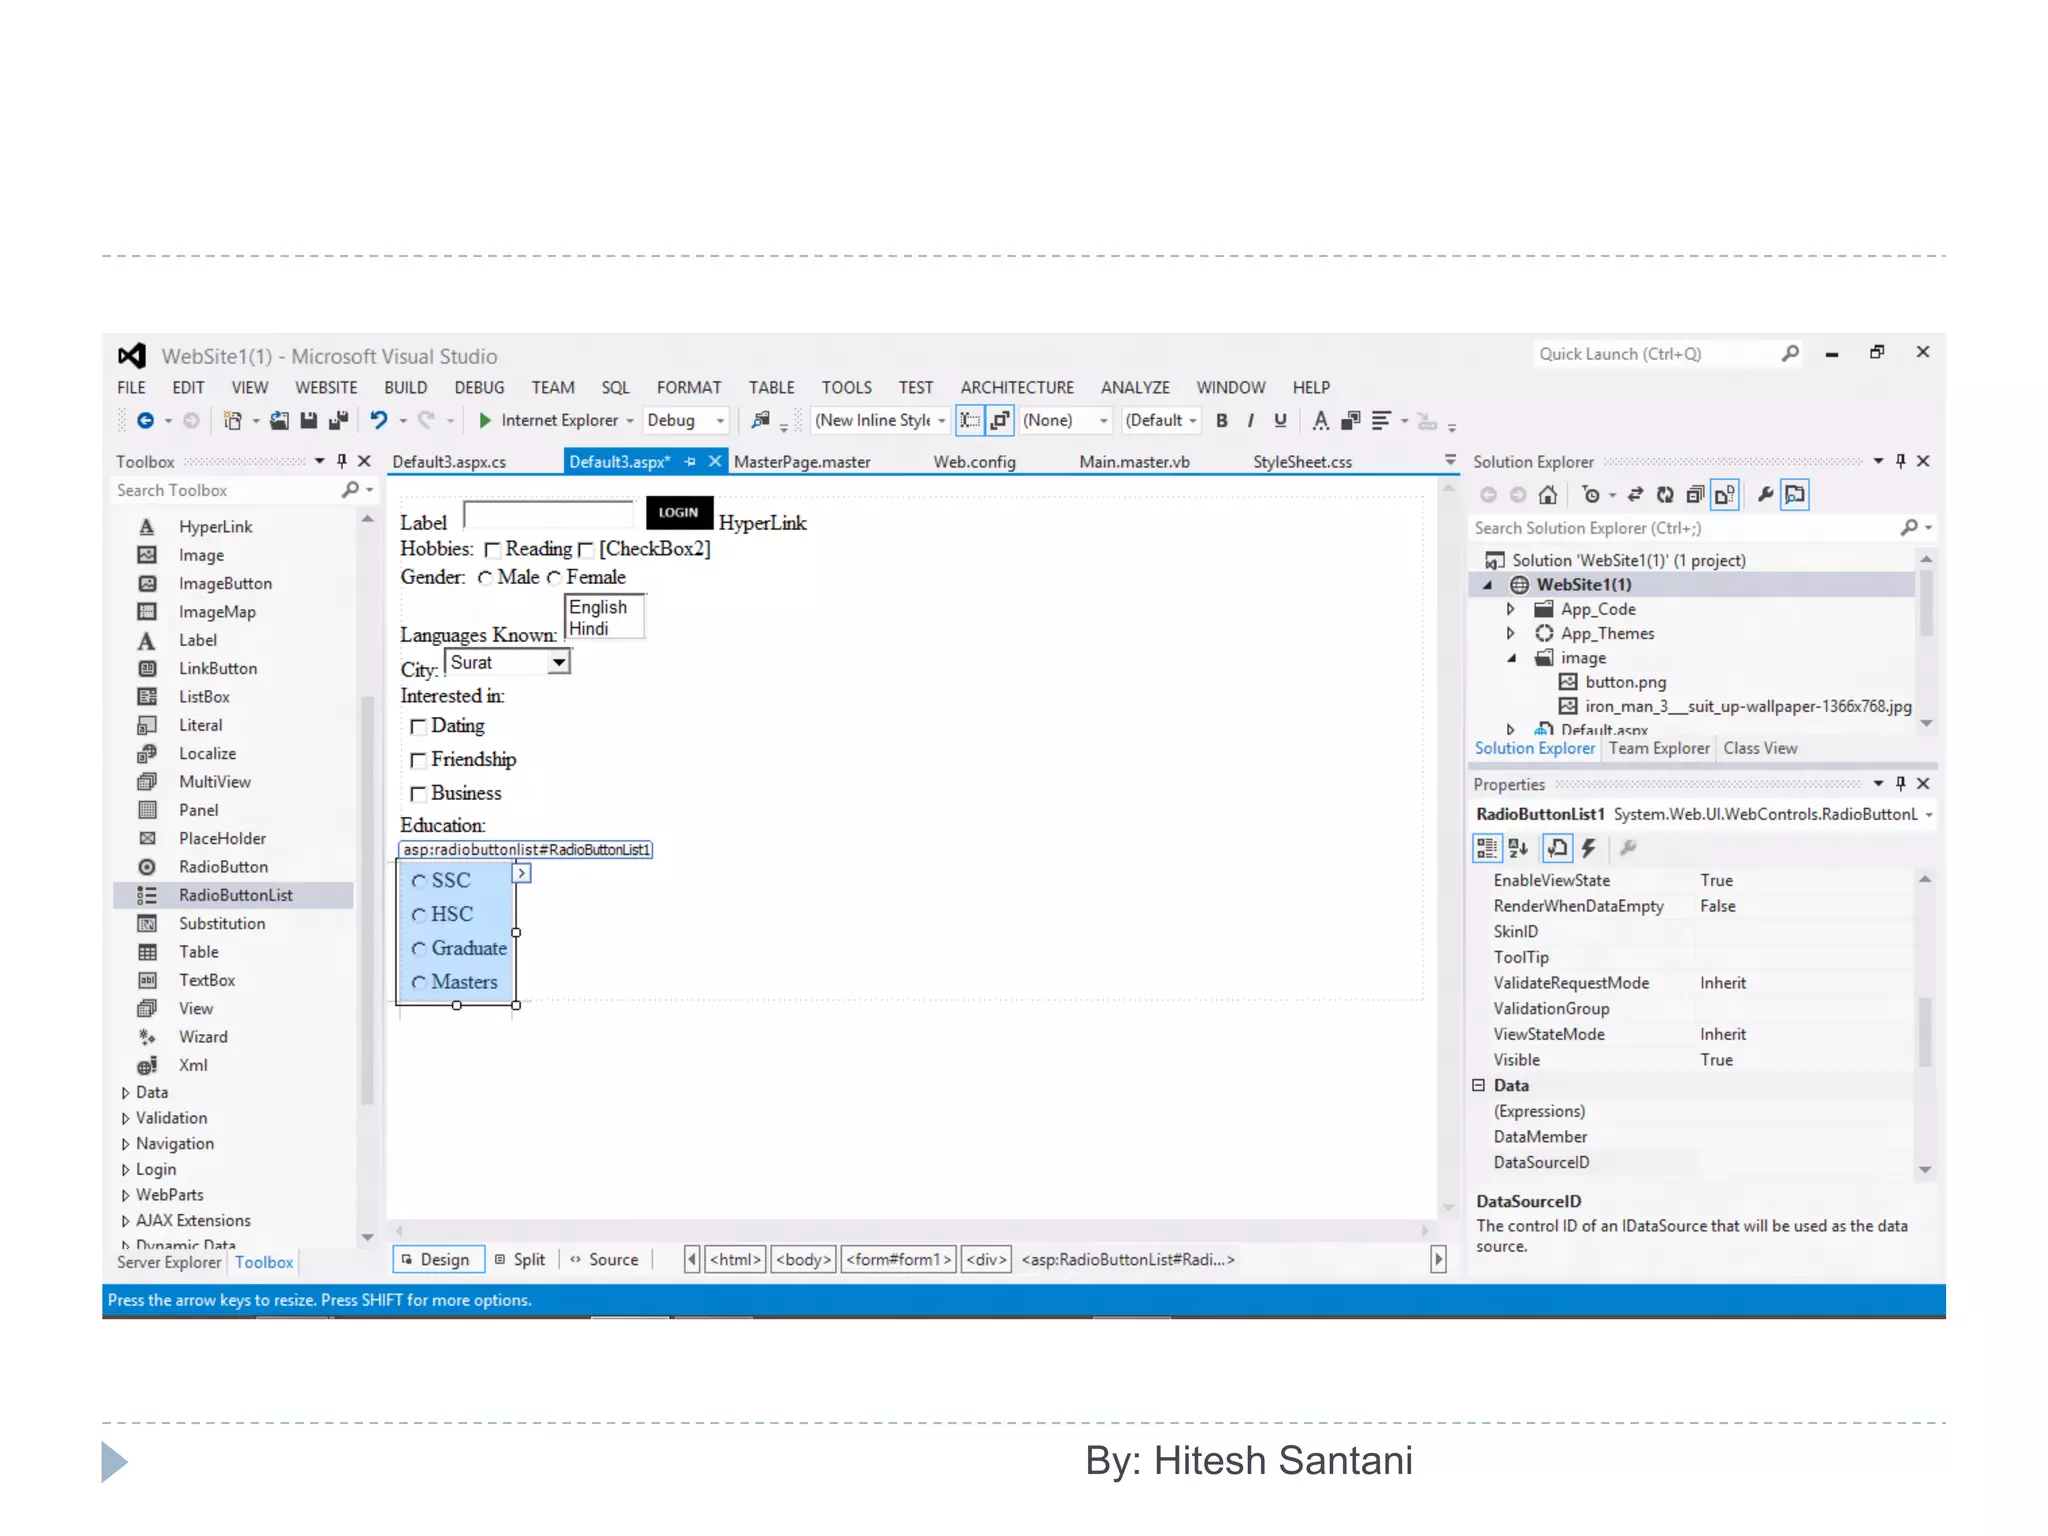Click the black LOGIN button
Image resolution: width=2048 pixels, height=1536 pixels.
pos(678,513)
